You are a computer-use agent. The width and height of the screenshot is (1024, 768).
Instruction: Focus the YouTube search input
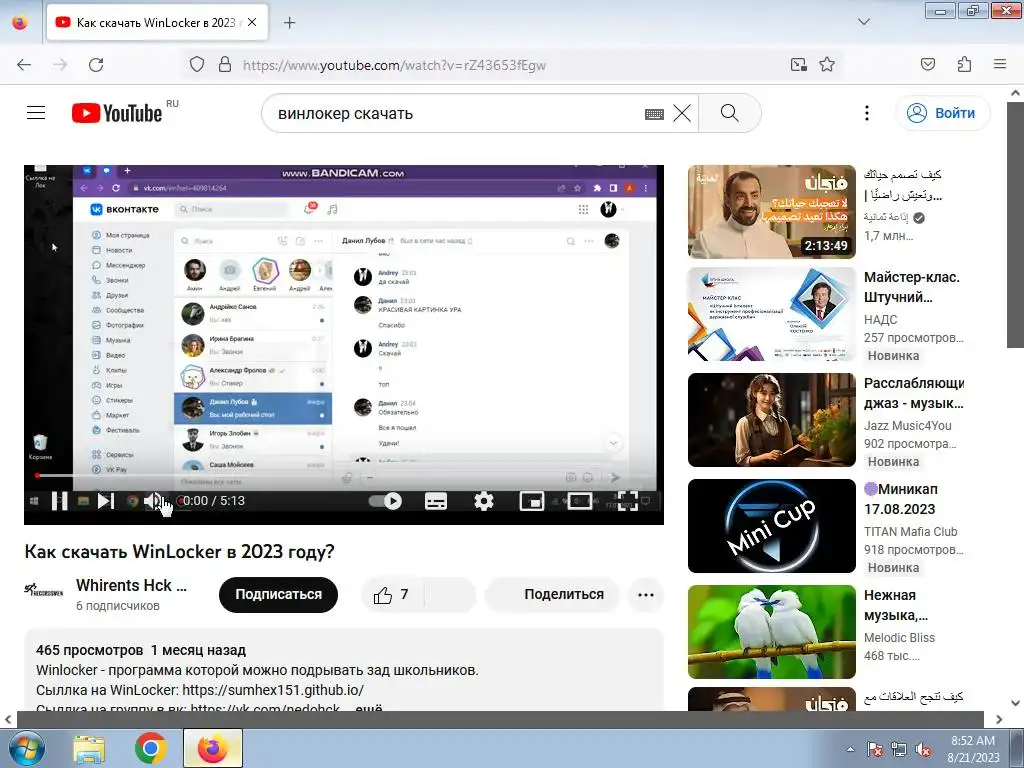(457, 114)
